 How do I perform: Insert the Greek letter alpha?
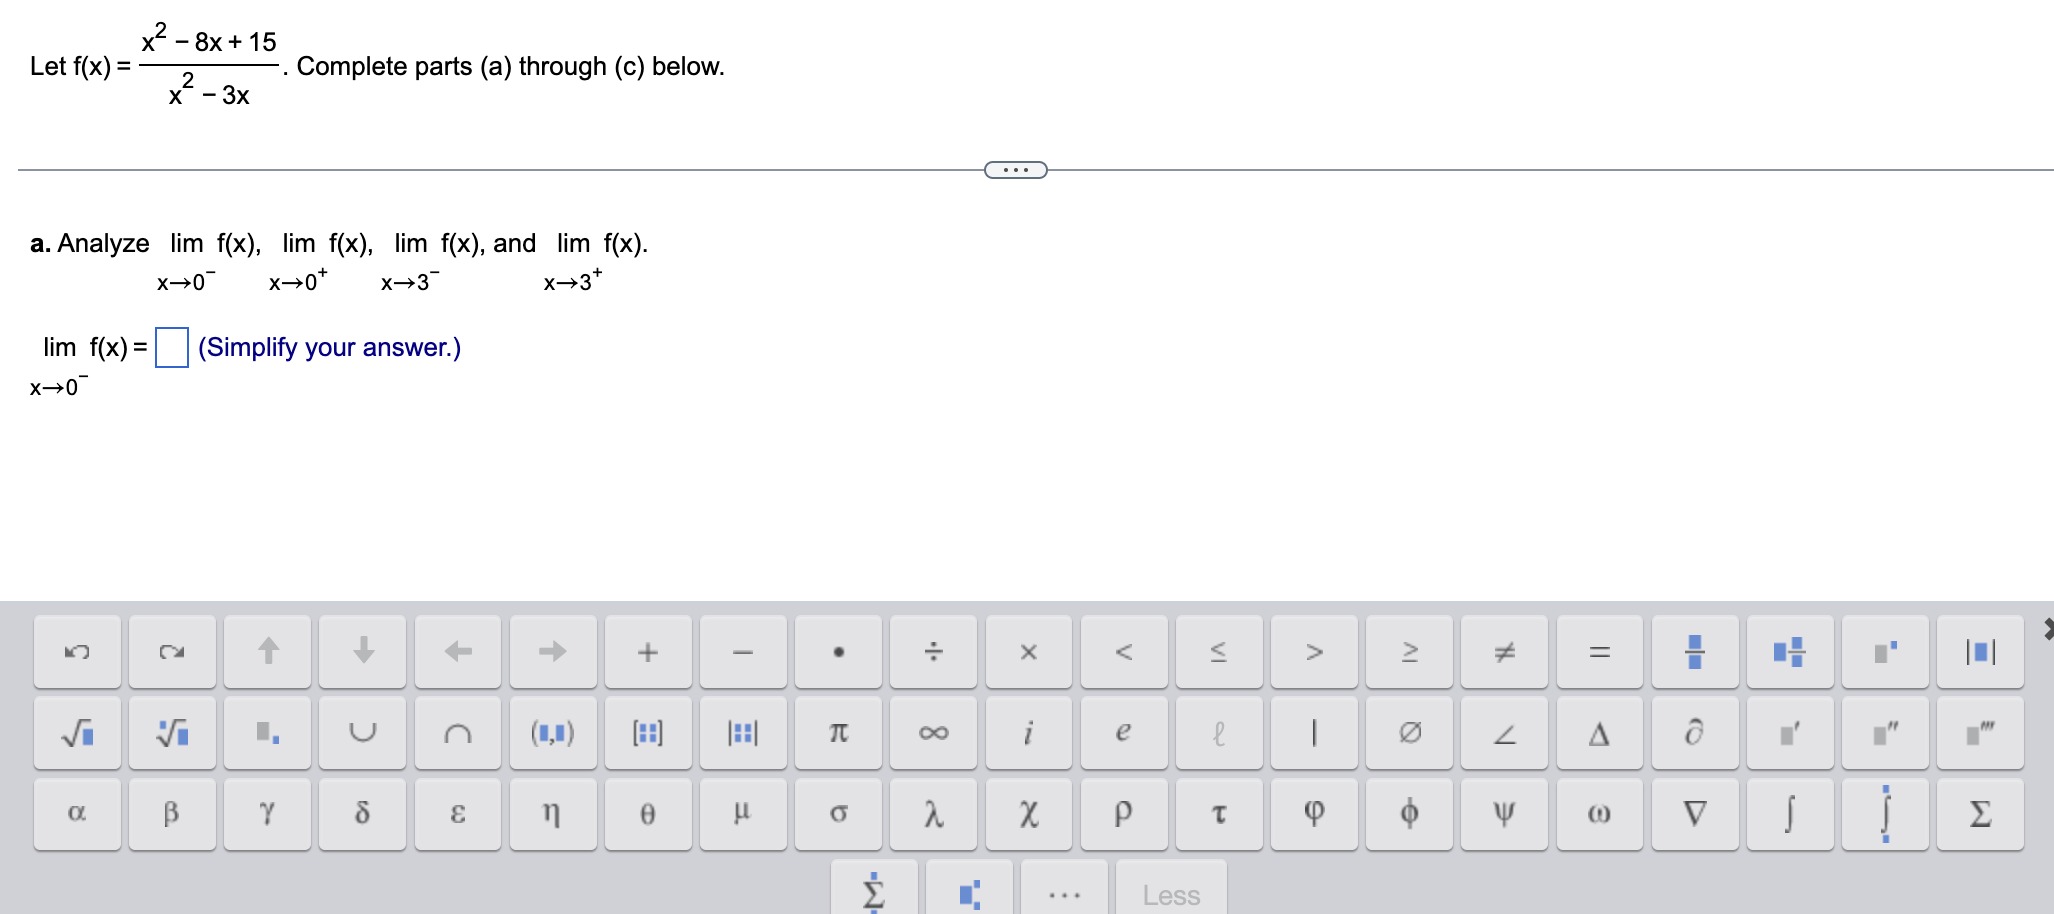coord(77,814)
